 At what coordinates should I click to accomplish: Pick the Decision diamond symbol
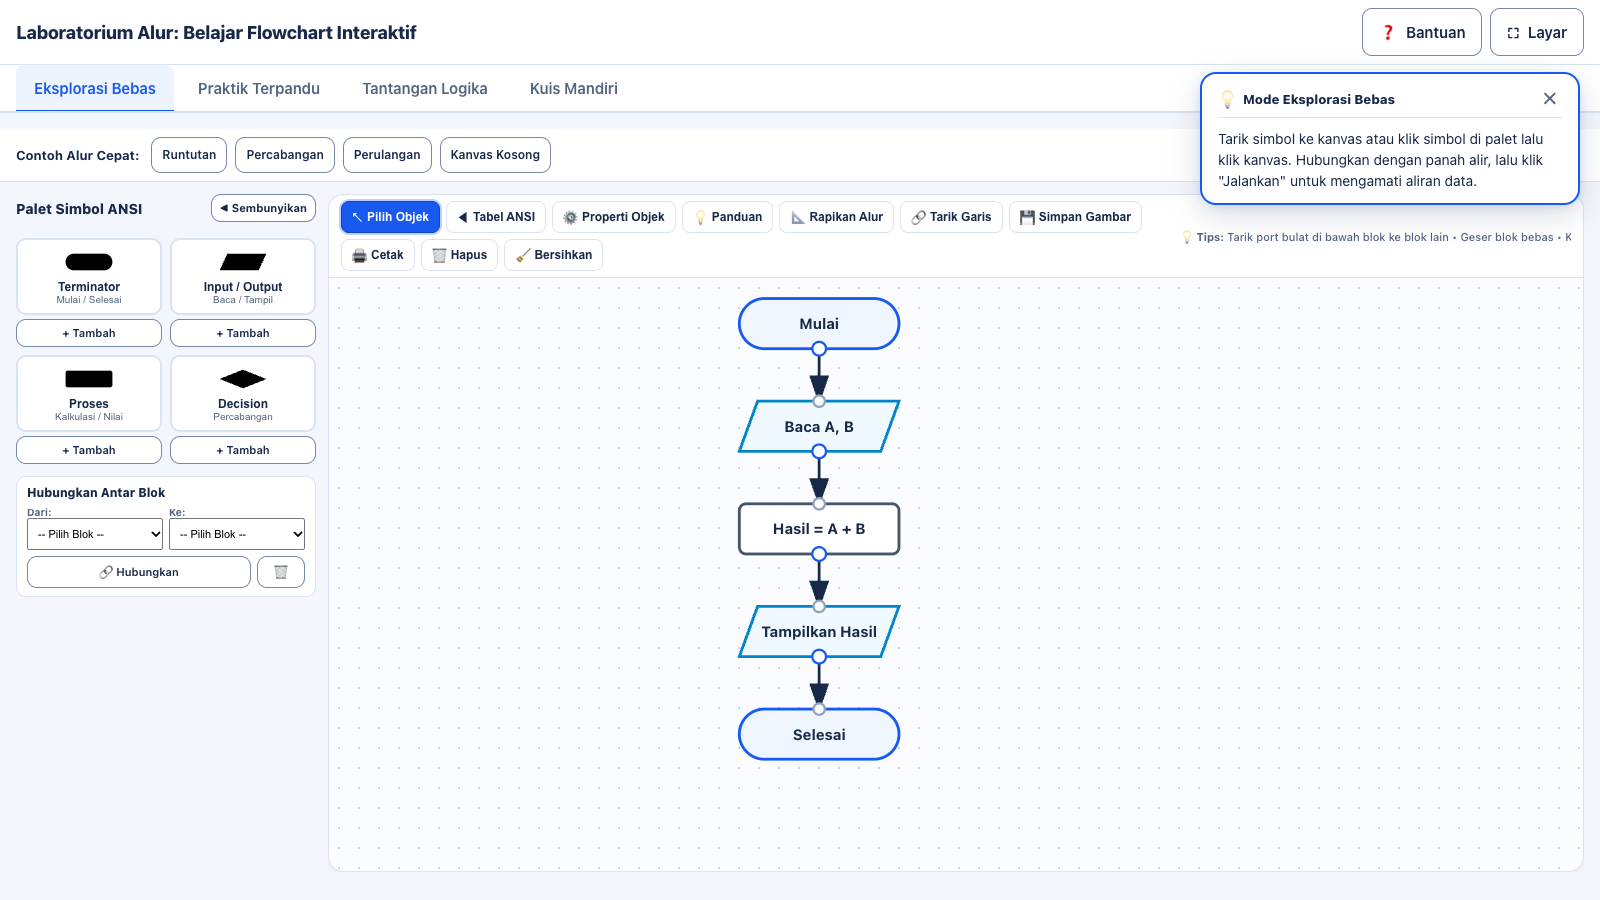click(243, 394)
